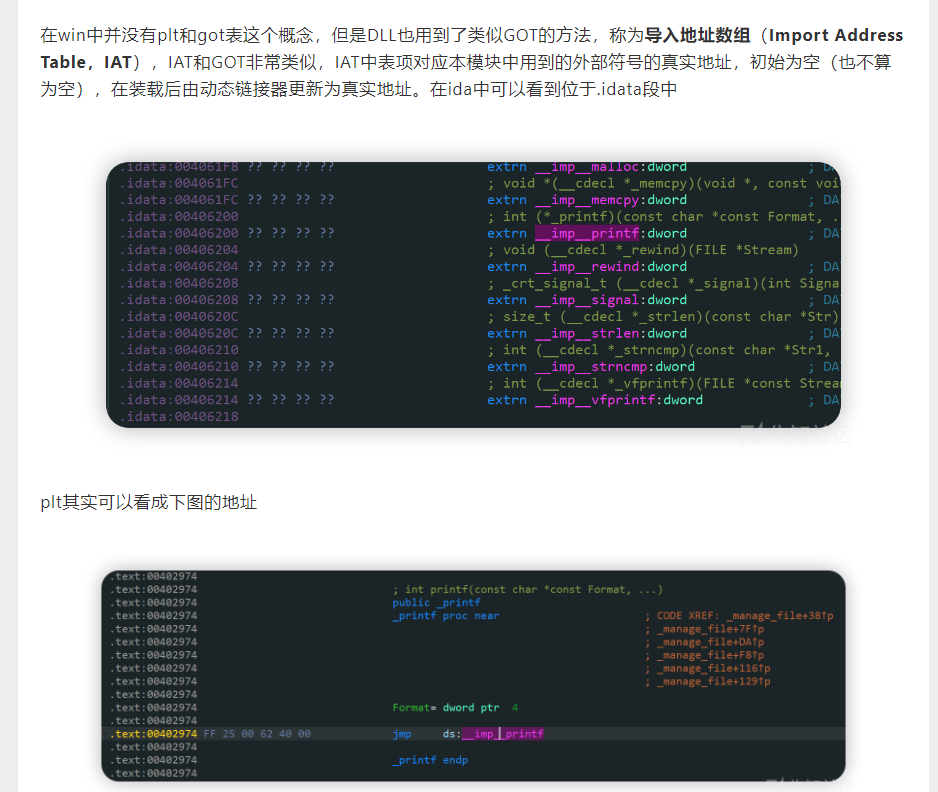Select the _printf endp line
Image resolution: width=938 pixels, height=792 pixels.
pyautogui.click(x=430, y=760)
